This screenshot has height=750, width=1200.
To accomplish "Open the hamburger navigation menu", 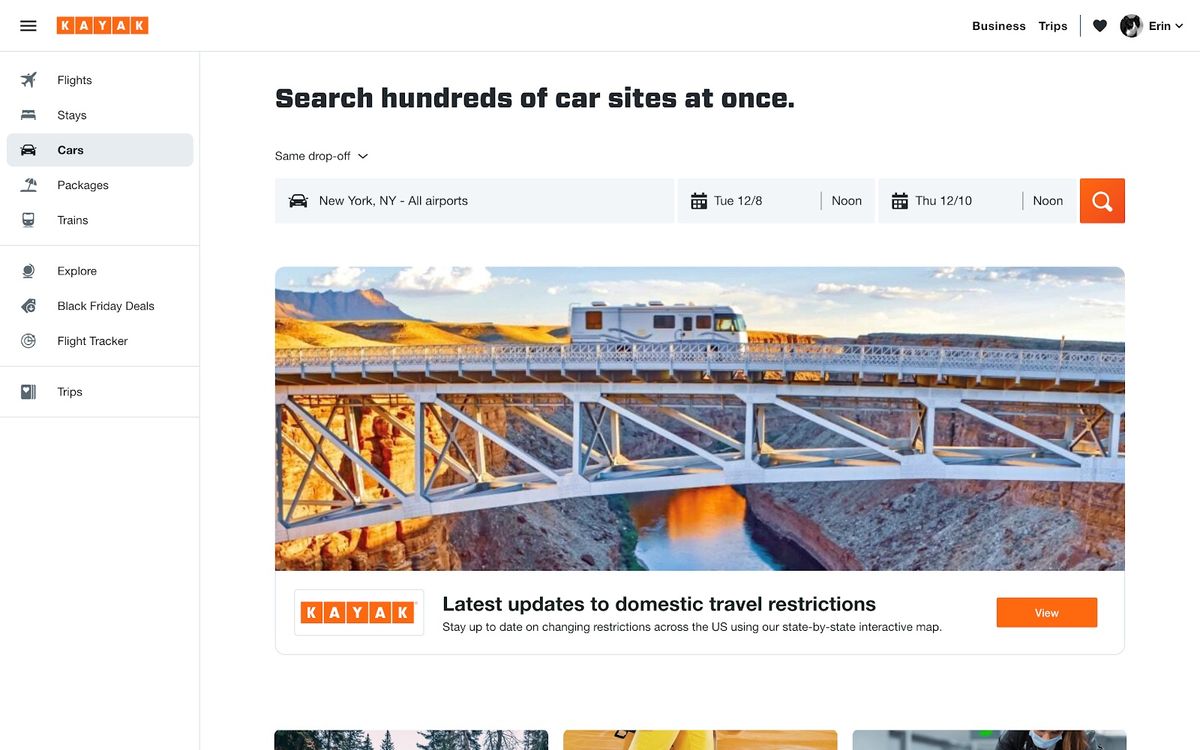I will click(x=28, y=26).
